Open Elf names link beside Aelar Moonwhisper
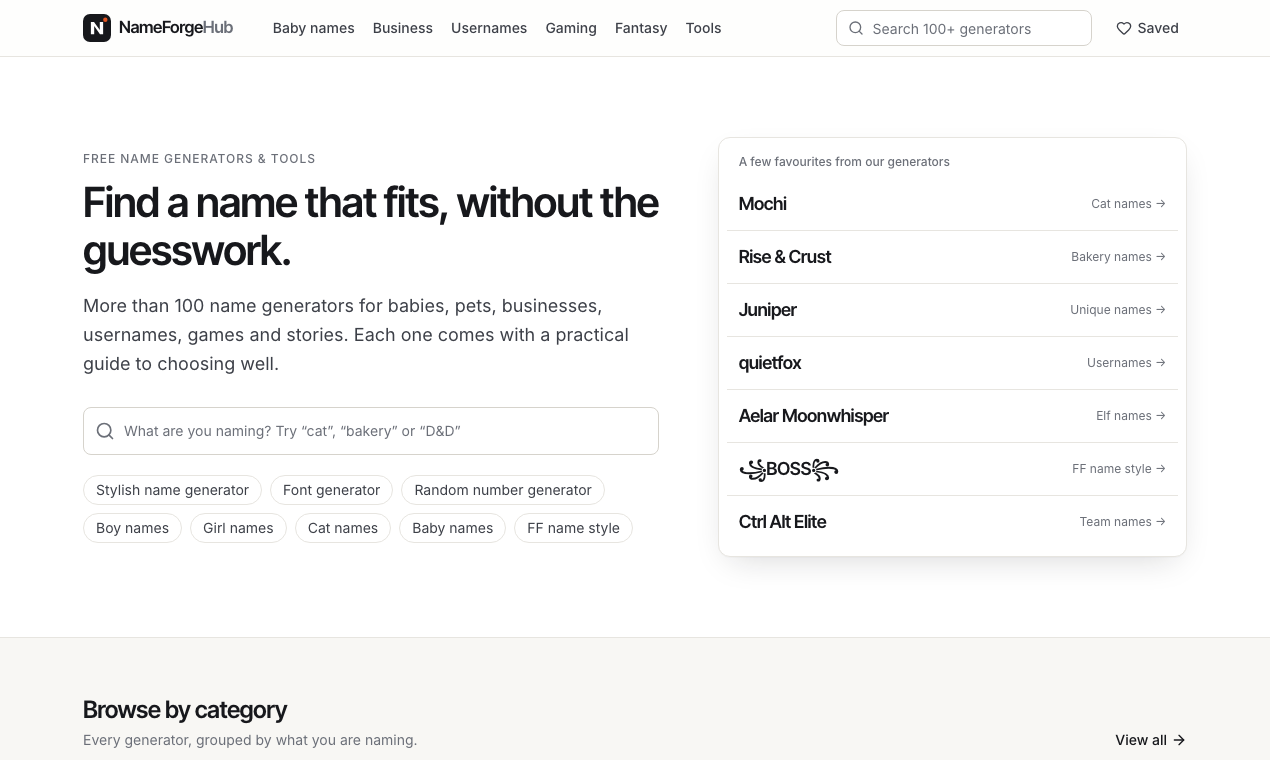This screenshot has height=760, width=1270. 1131,416
